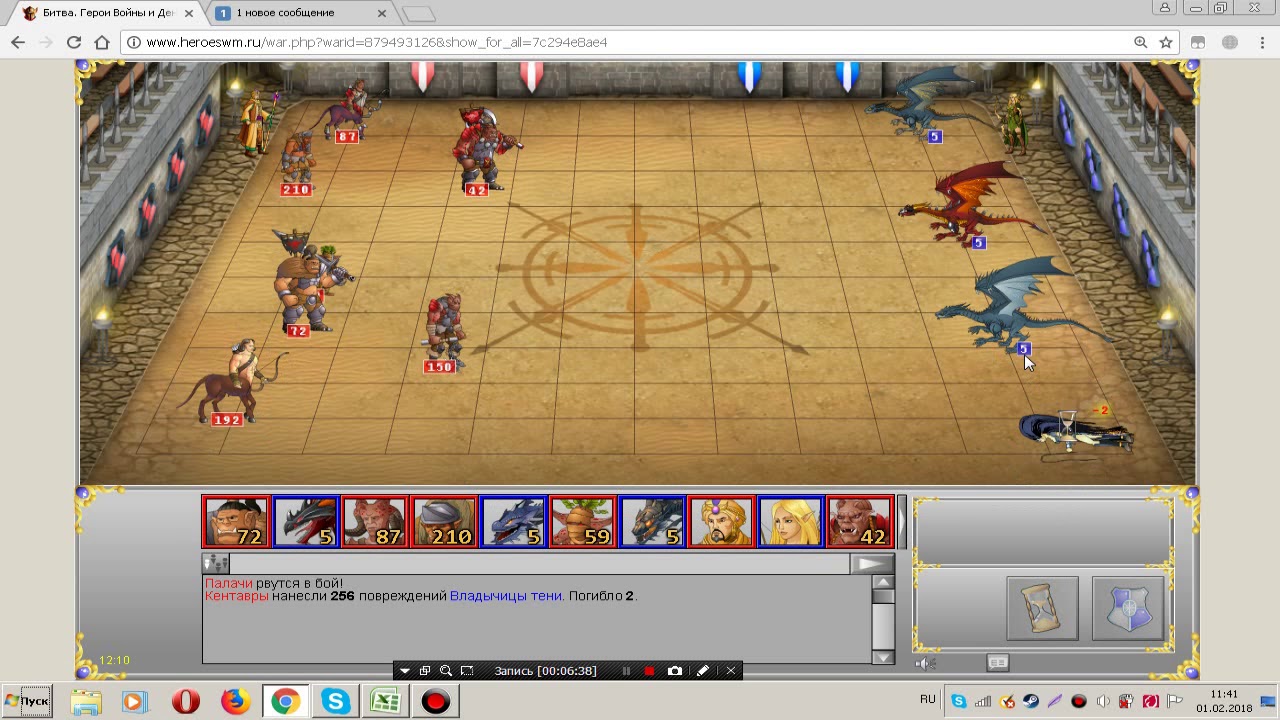The width and height of the screenshot is (1280, 720).
Task: Click 'Кентавры' name in battle log
Action: 236,596
